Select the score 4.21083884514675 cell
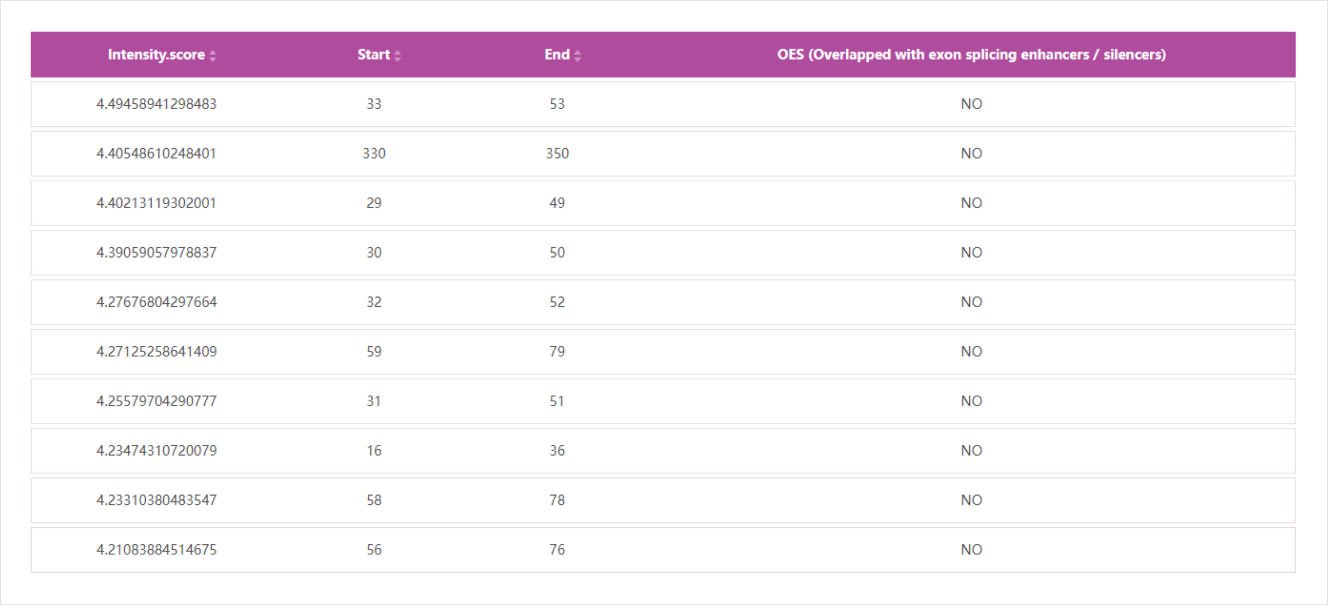This screenshot has width=1328, height=605. (156, 550)
